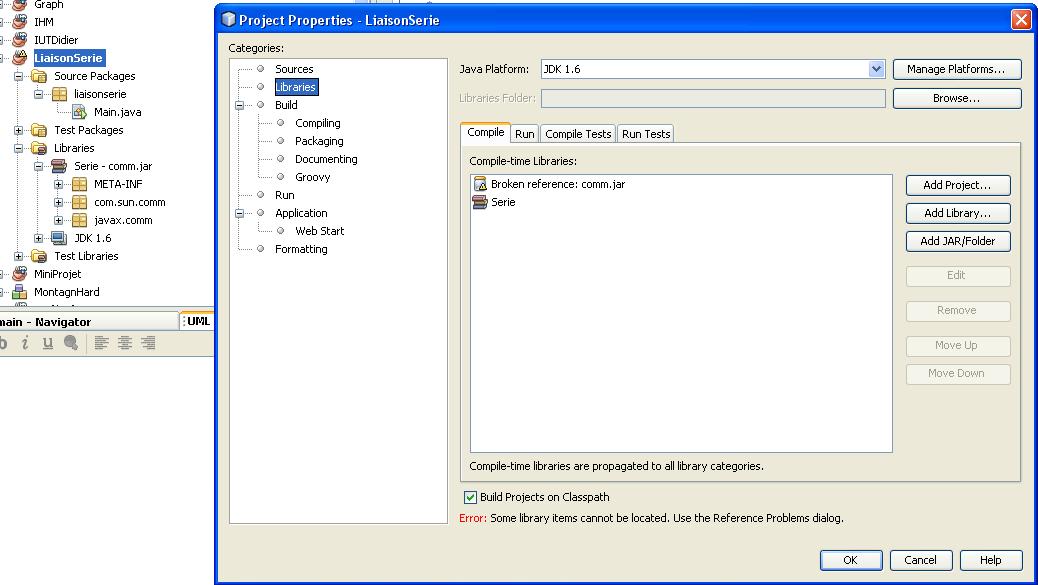This screenshot has width=1038, height=585.
Task: Click the align left icon in Navigator
Action: click(x=101, y=343)
